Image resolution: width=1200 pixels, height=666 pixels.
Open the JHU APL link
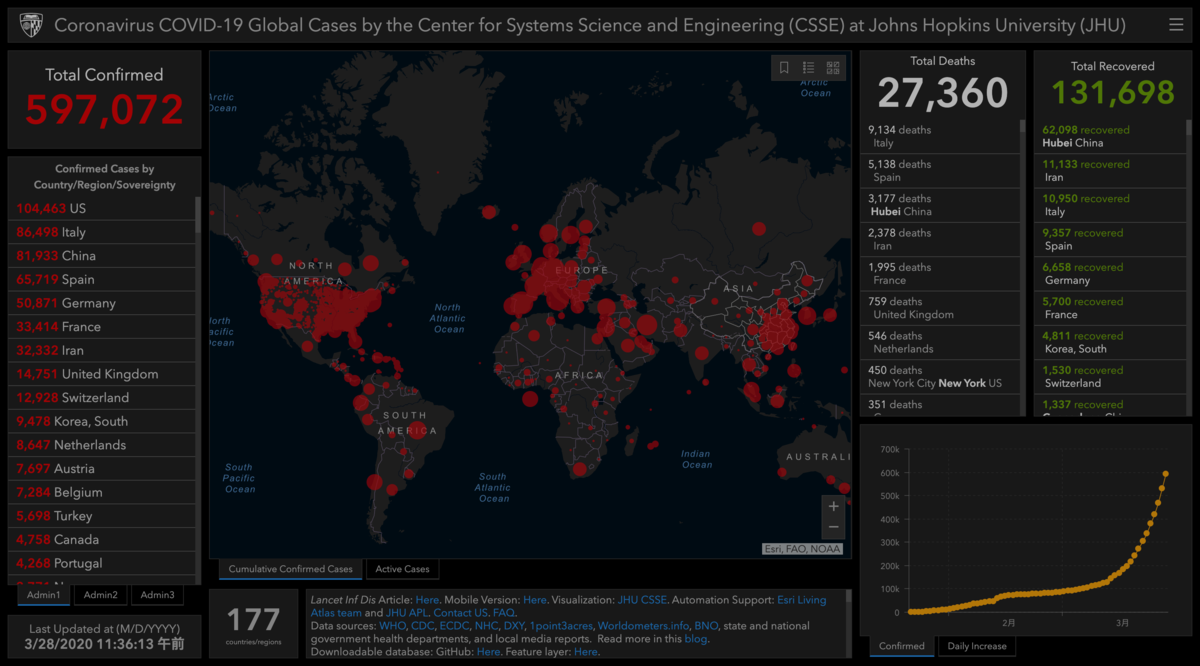point(406,613)
